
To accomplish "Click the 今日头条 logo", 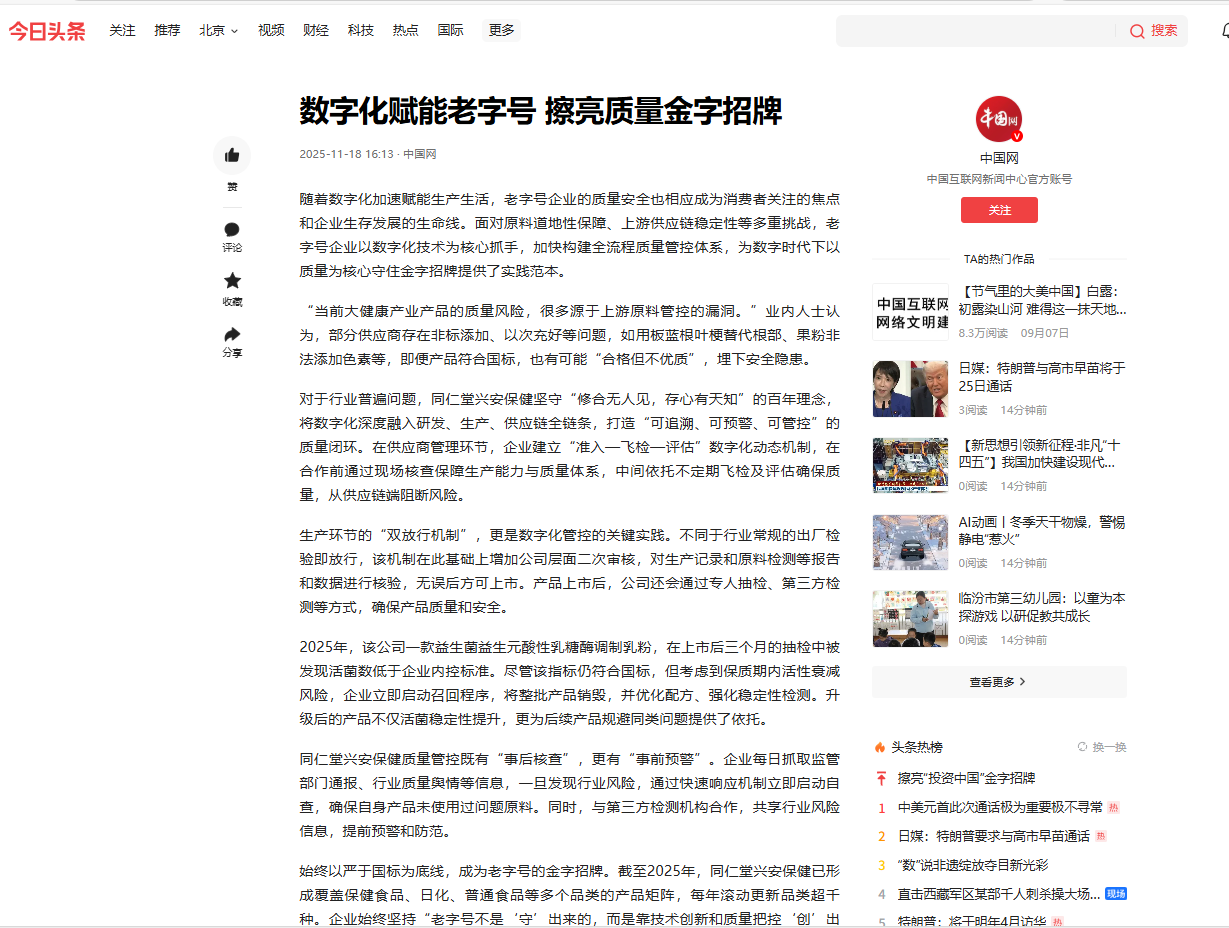I will (x=47, y=31).
